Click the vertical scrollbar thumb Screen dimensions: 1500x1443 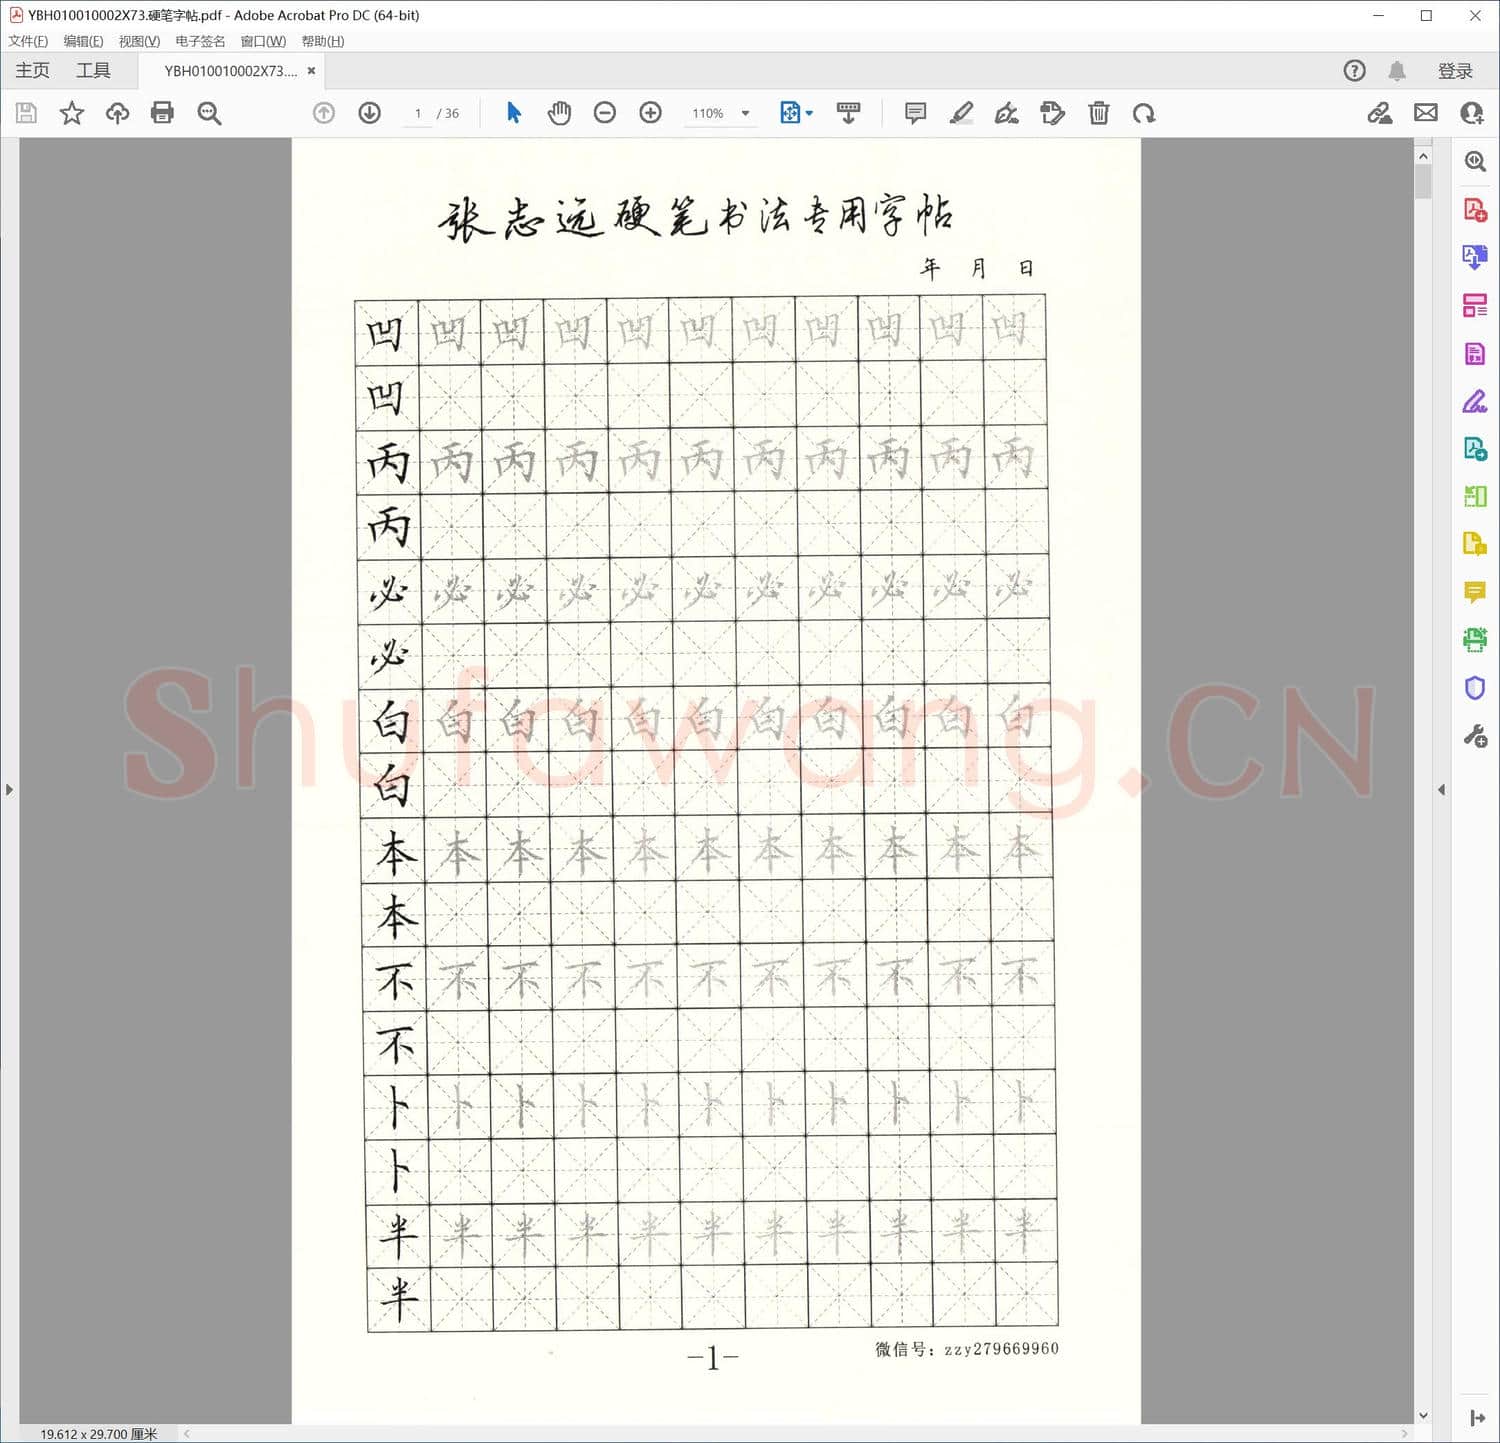pyautogui.click(x=1423, y=182)
